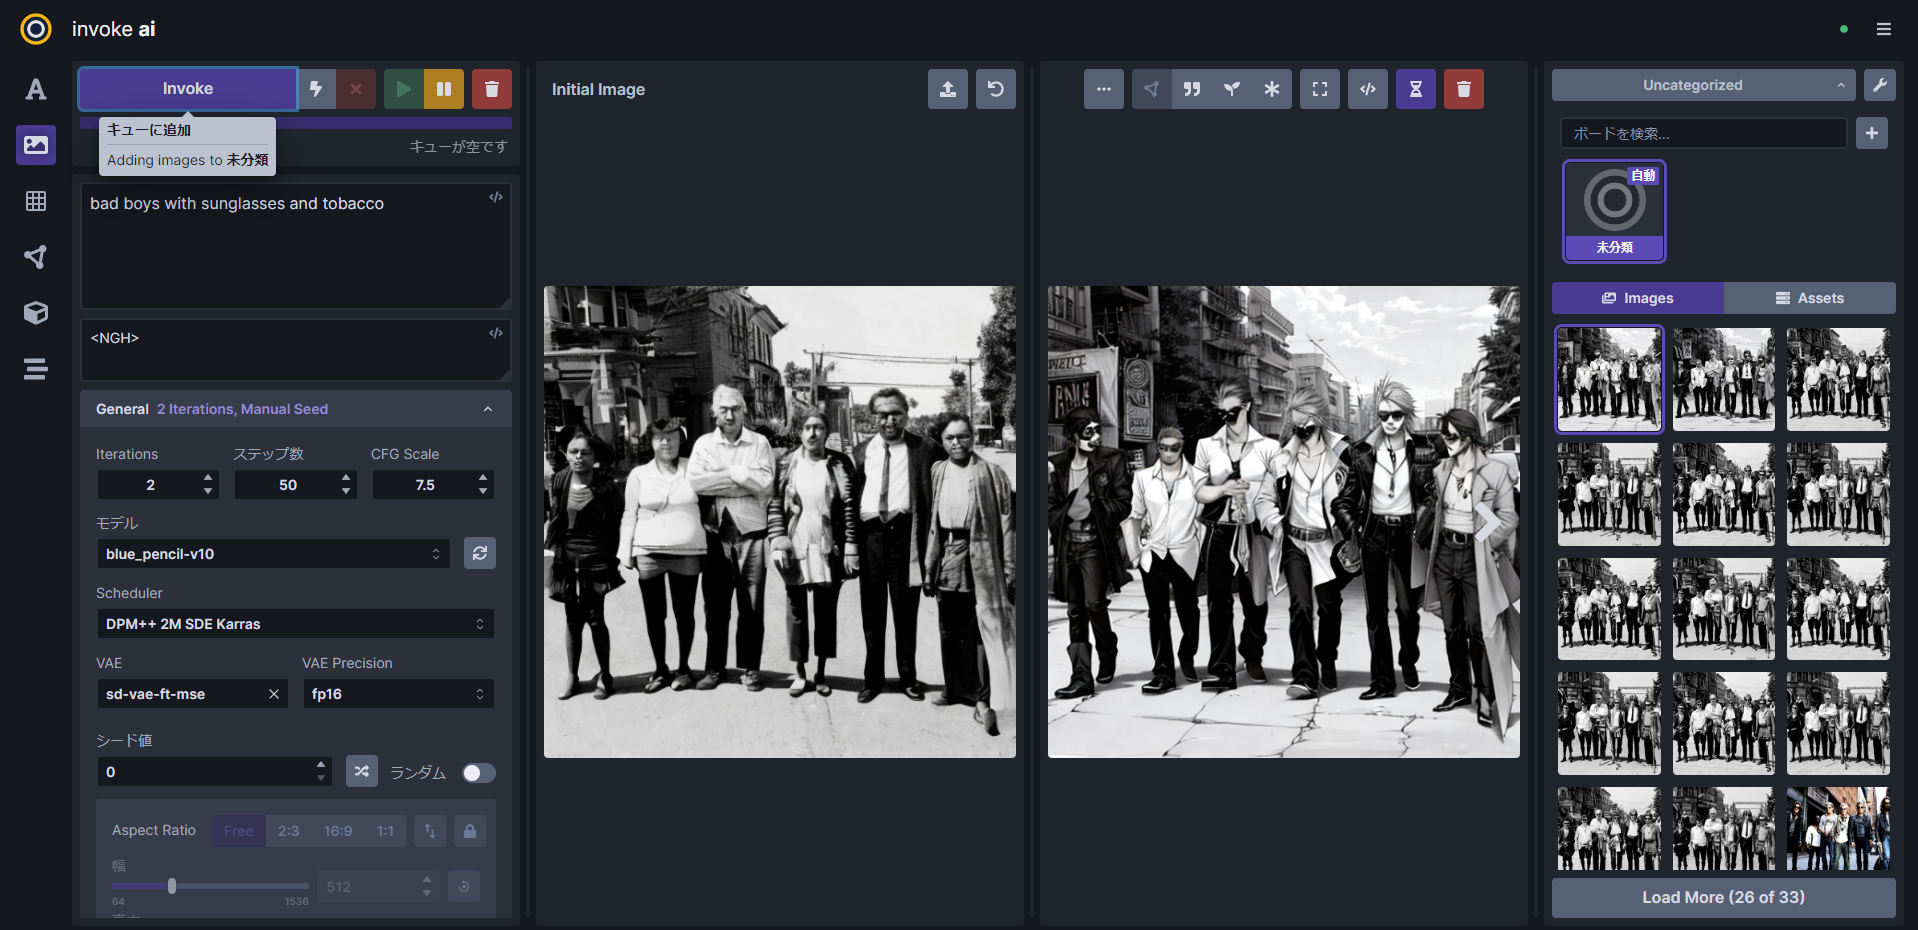Click the negative prompt field containing <NGH>
The width and height of the screenshot is (1918, 930).
pos(296,350)
